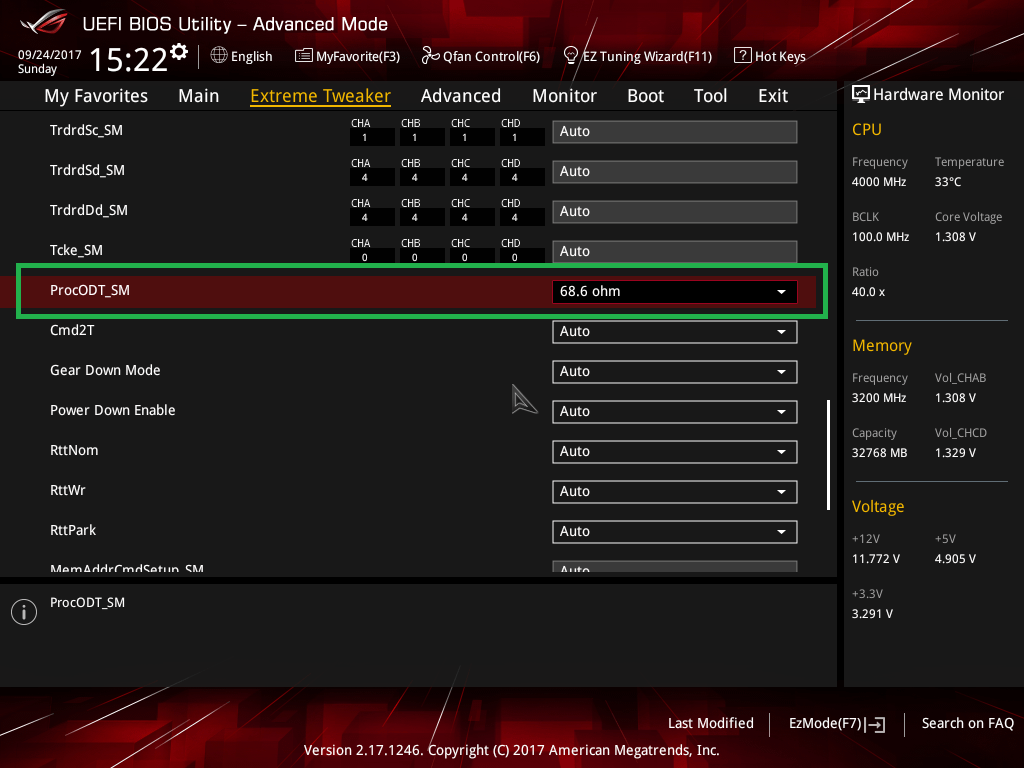Click the CPU frequency value 4000 MHz

(879, 182)
